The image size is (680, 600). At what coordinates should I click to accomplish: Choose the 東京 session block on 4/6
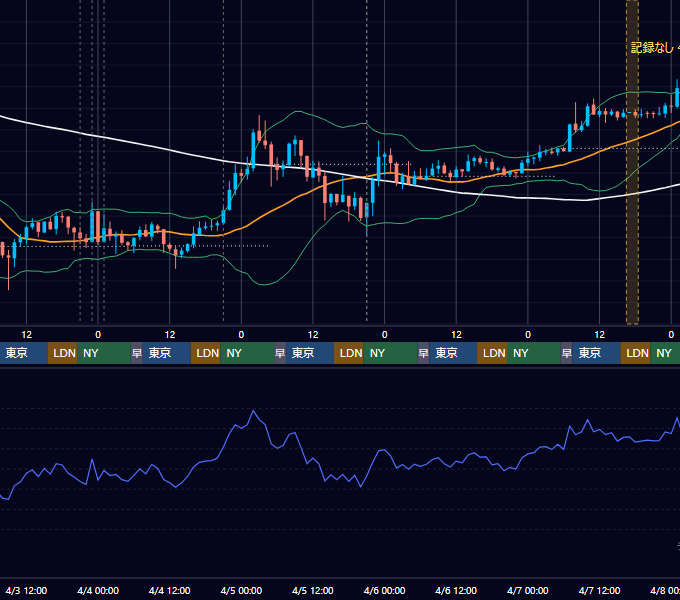coord(453,353)
